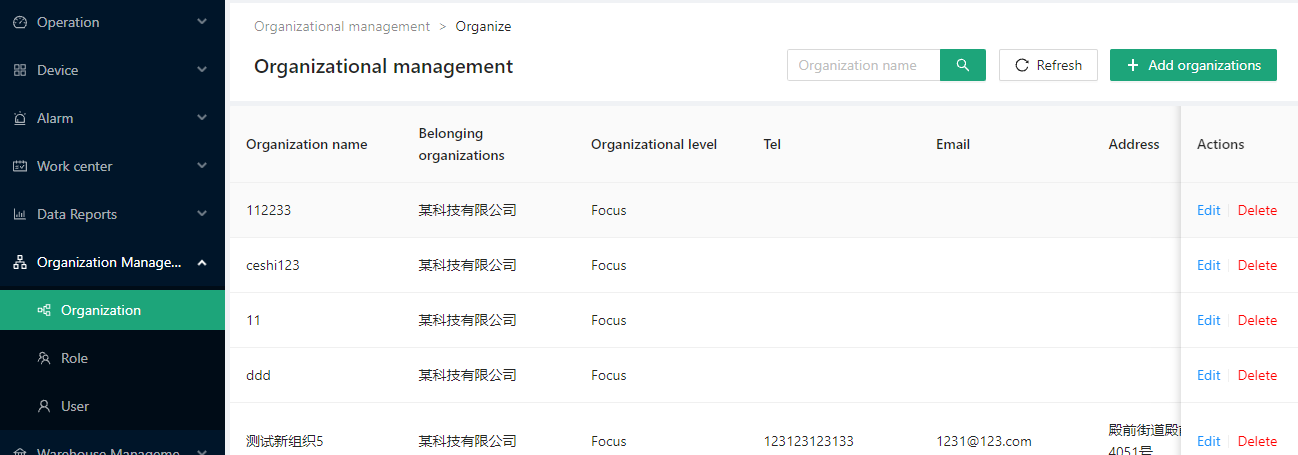Delete the organization named 11
This screenshot has height=455, width=1298.
pyautogui.click(x=1257, y=320)
